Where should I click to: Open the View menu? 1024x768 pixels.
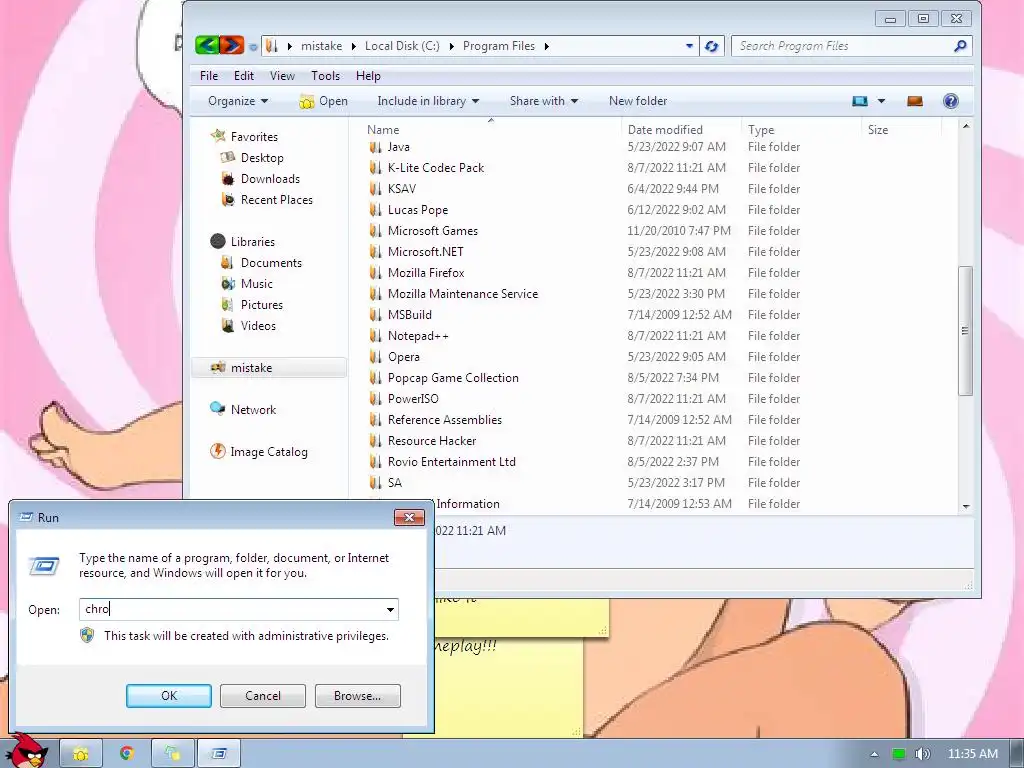(x=282, y=76)
